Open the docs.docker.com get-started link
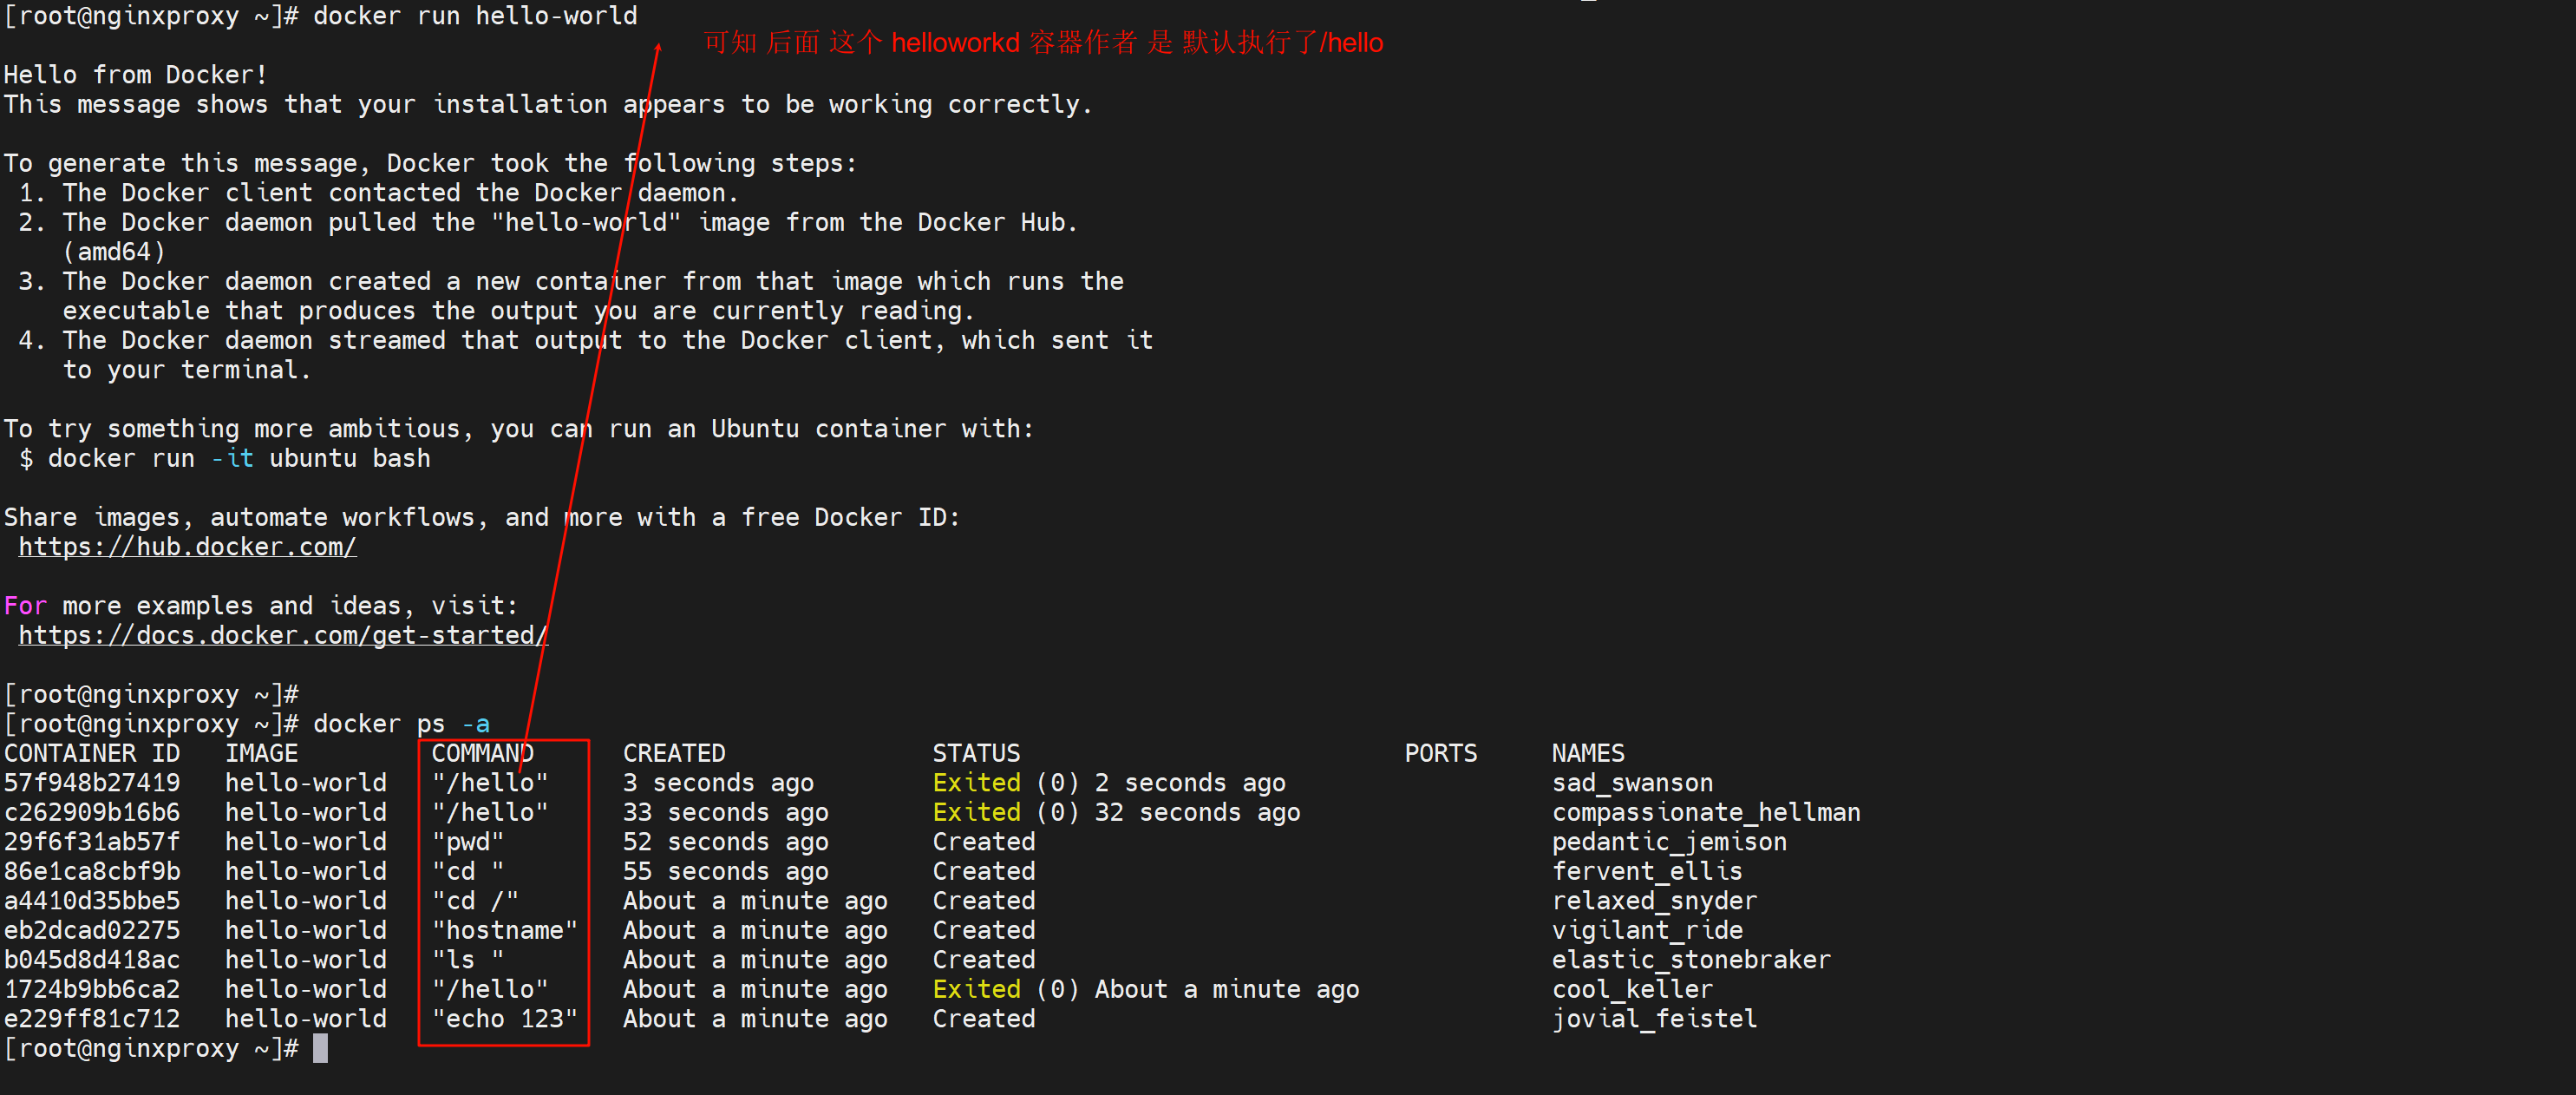2576x1095 pixels. (283, 635)
